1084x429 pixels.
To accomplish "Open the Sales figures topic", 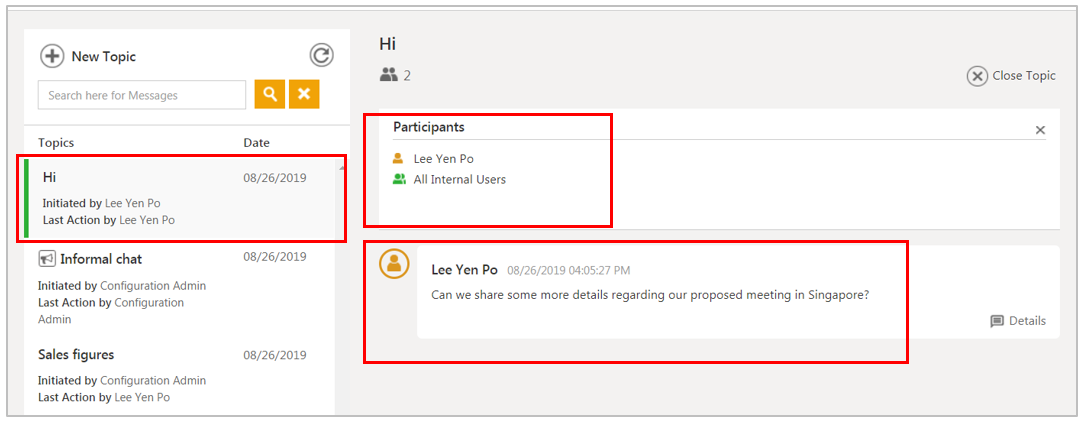I will tap(76, 354).
